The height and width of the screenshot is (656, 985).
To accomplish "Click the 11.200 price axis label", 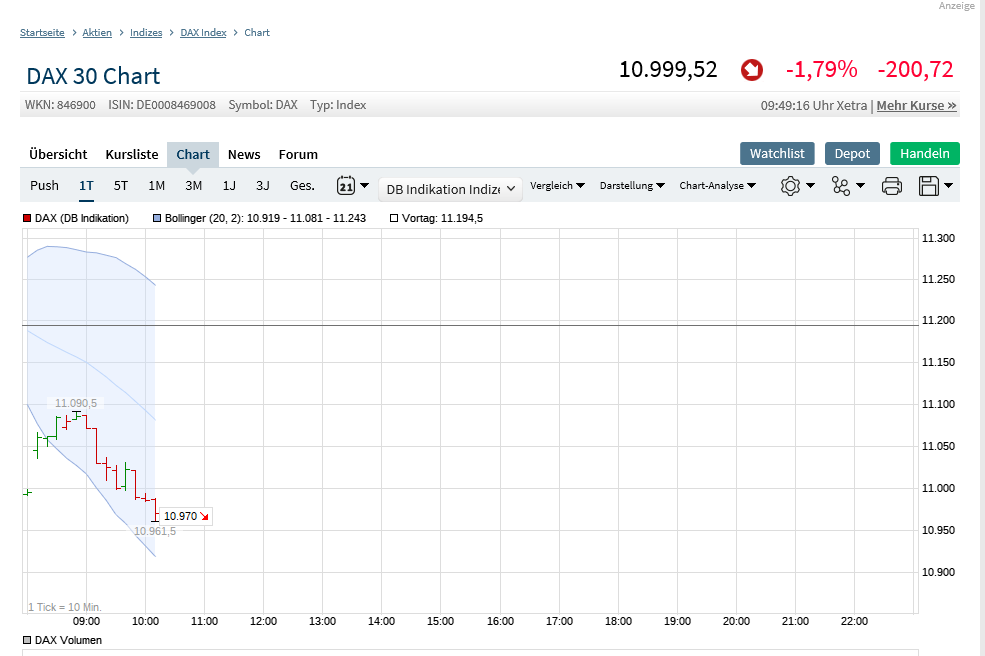I will tap(938, 320).
